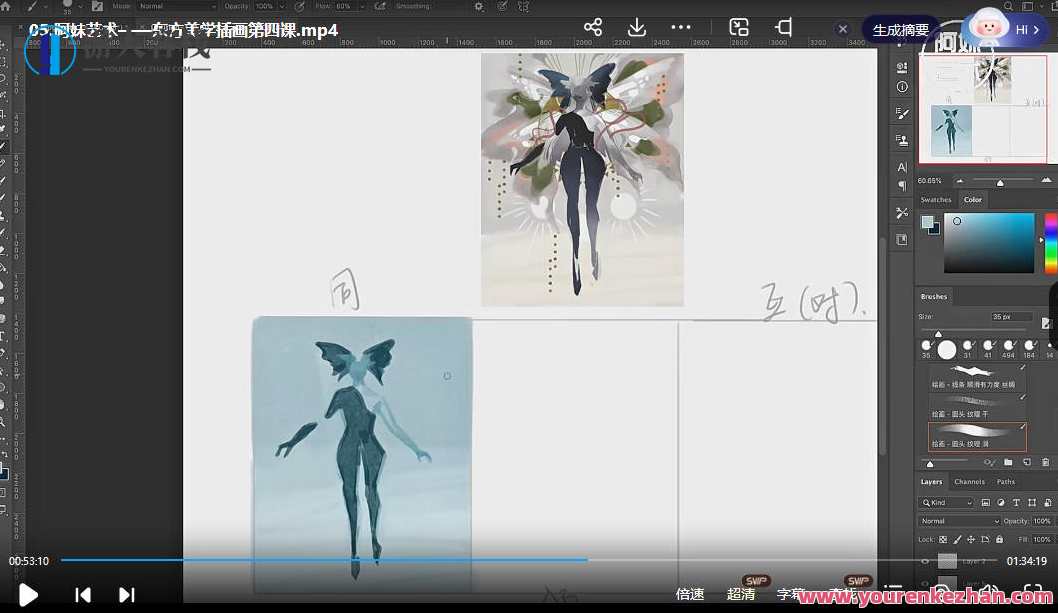
Task: Switch to the Channels tab
Action: coord(968,481)
